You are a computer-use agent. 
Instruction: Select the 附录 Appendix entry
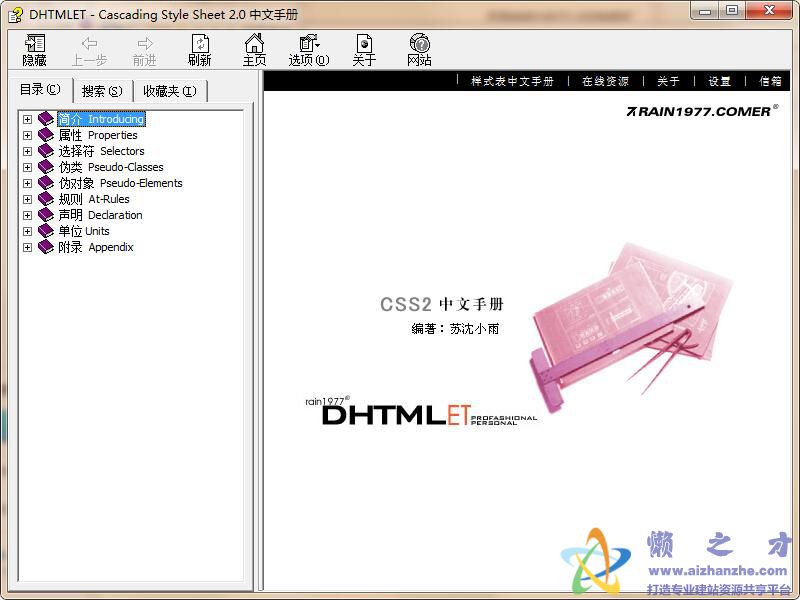(x=95, y=247)
